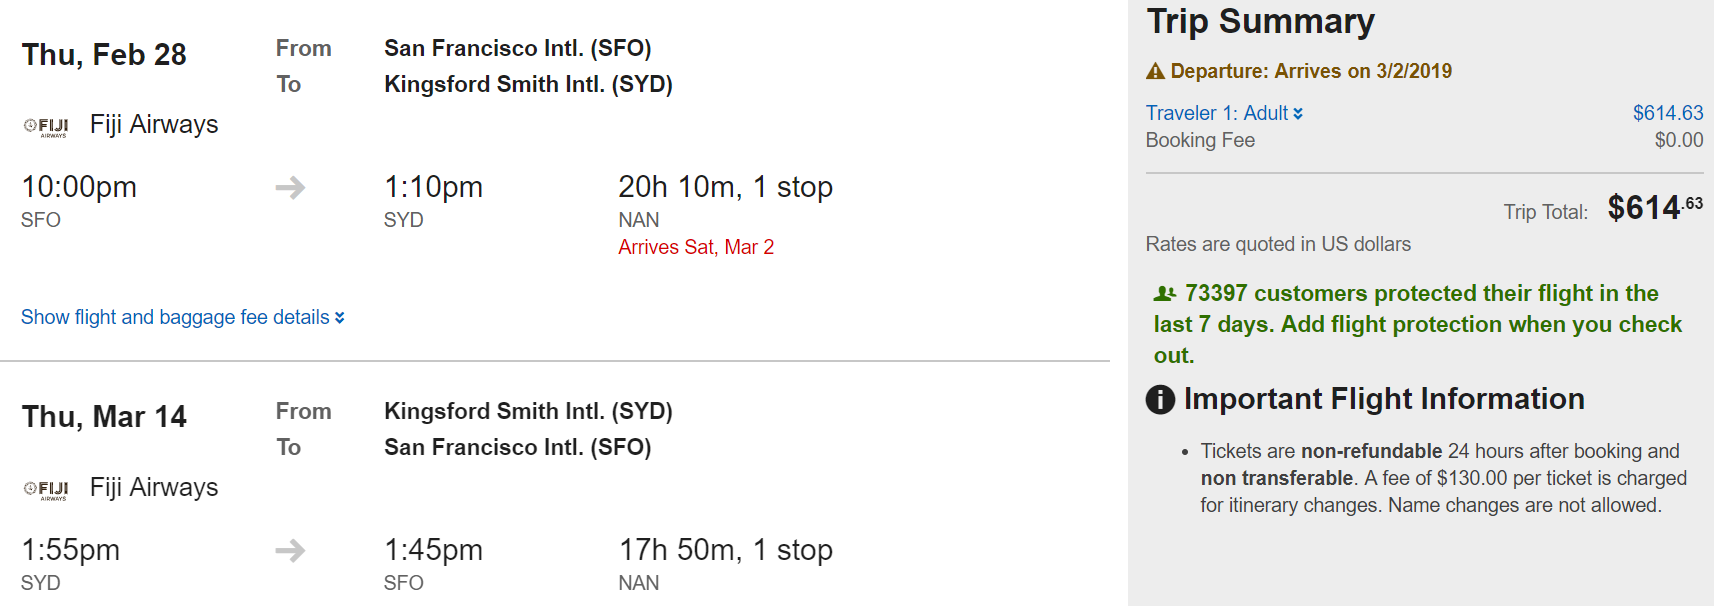The image size is (1714, 606).
Task: Click the green customers icon before 73397
Action: tap(1165, 294)
